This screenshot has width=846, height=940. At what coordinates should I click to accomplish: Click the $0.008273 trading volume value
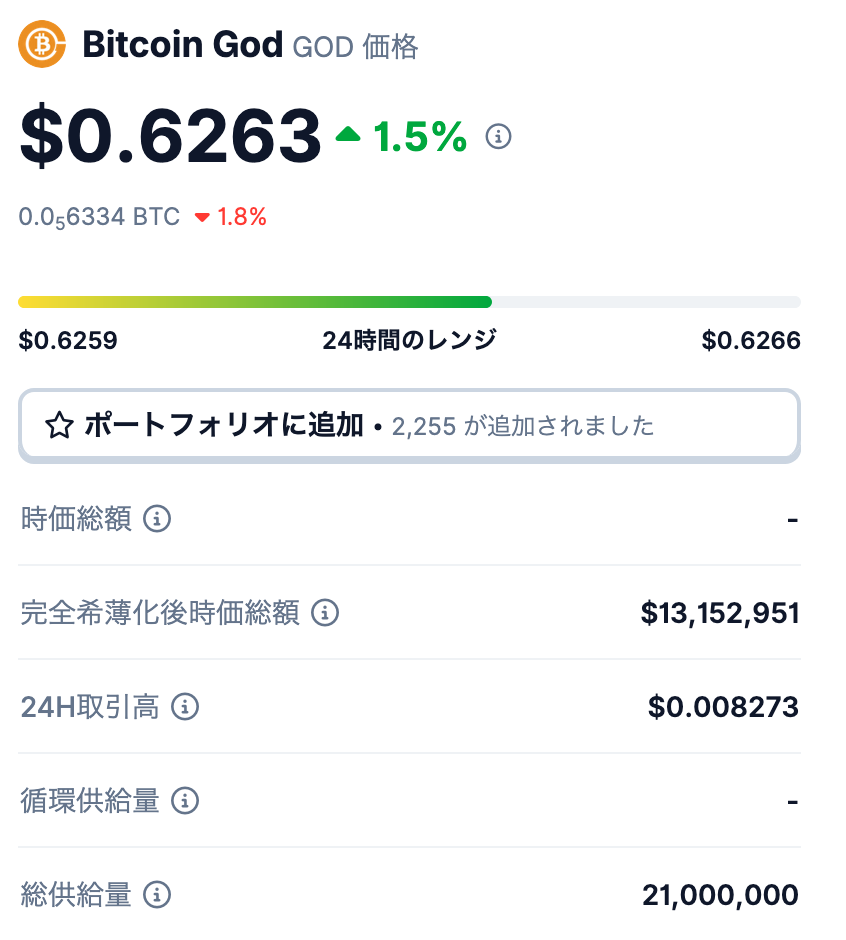pyautogui.click(x=723, y=707)
